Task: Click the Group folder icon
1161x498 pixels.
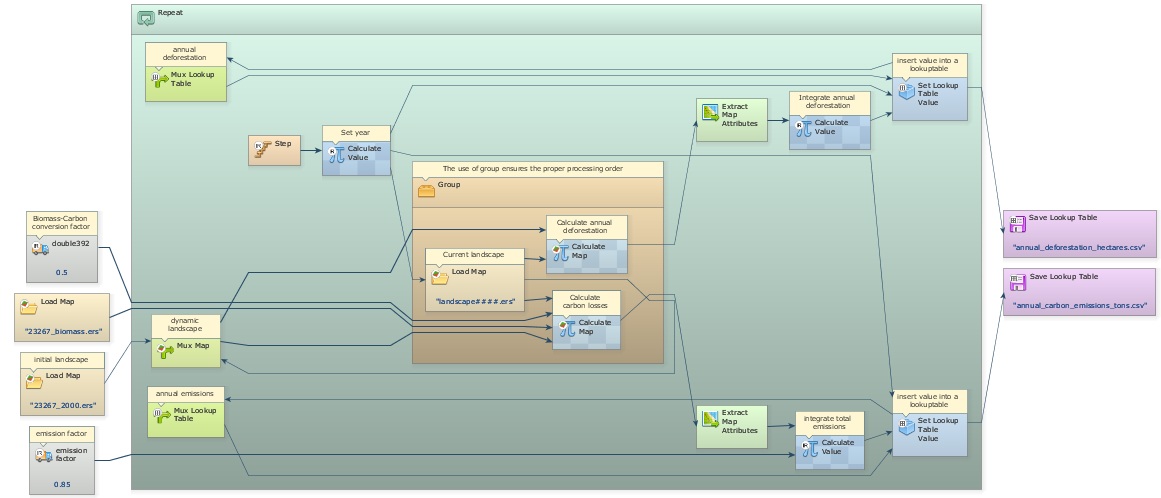Action: point(425,190)
